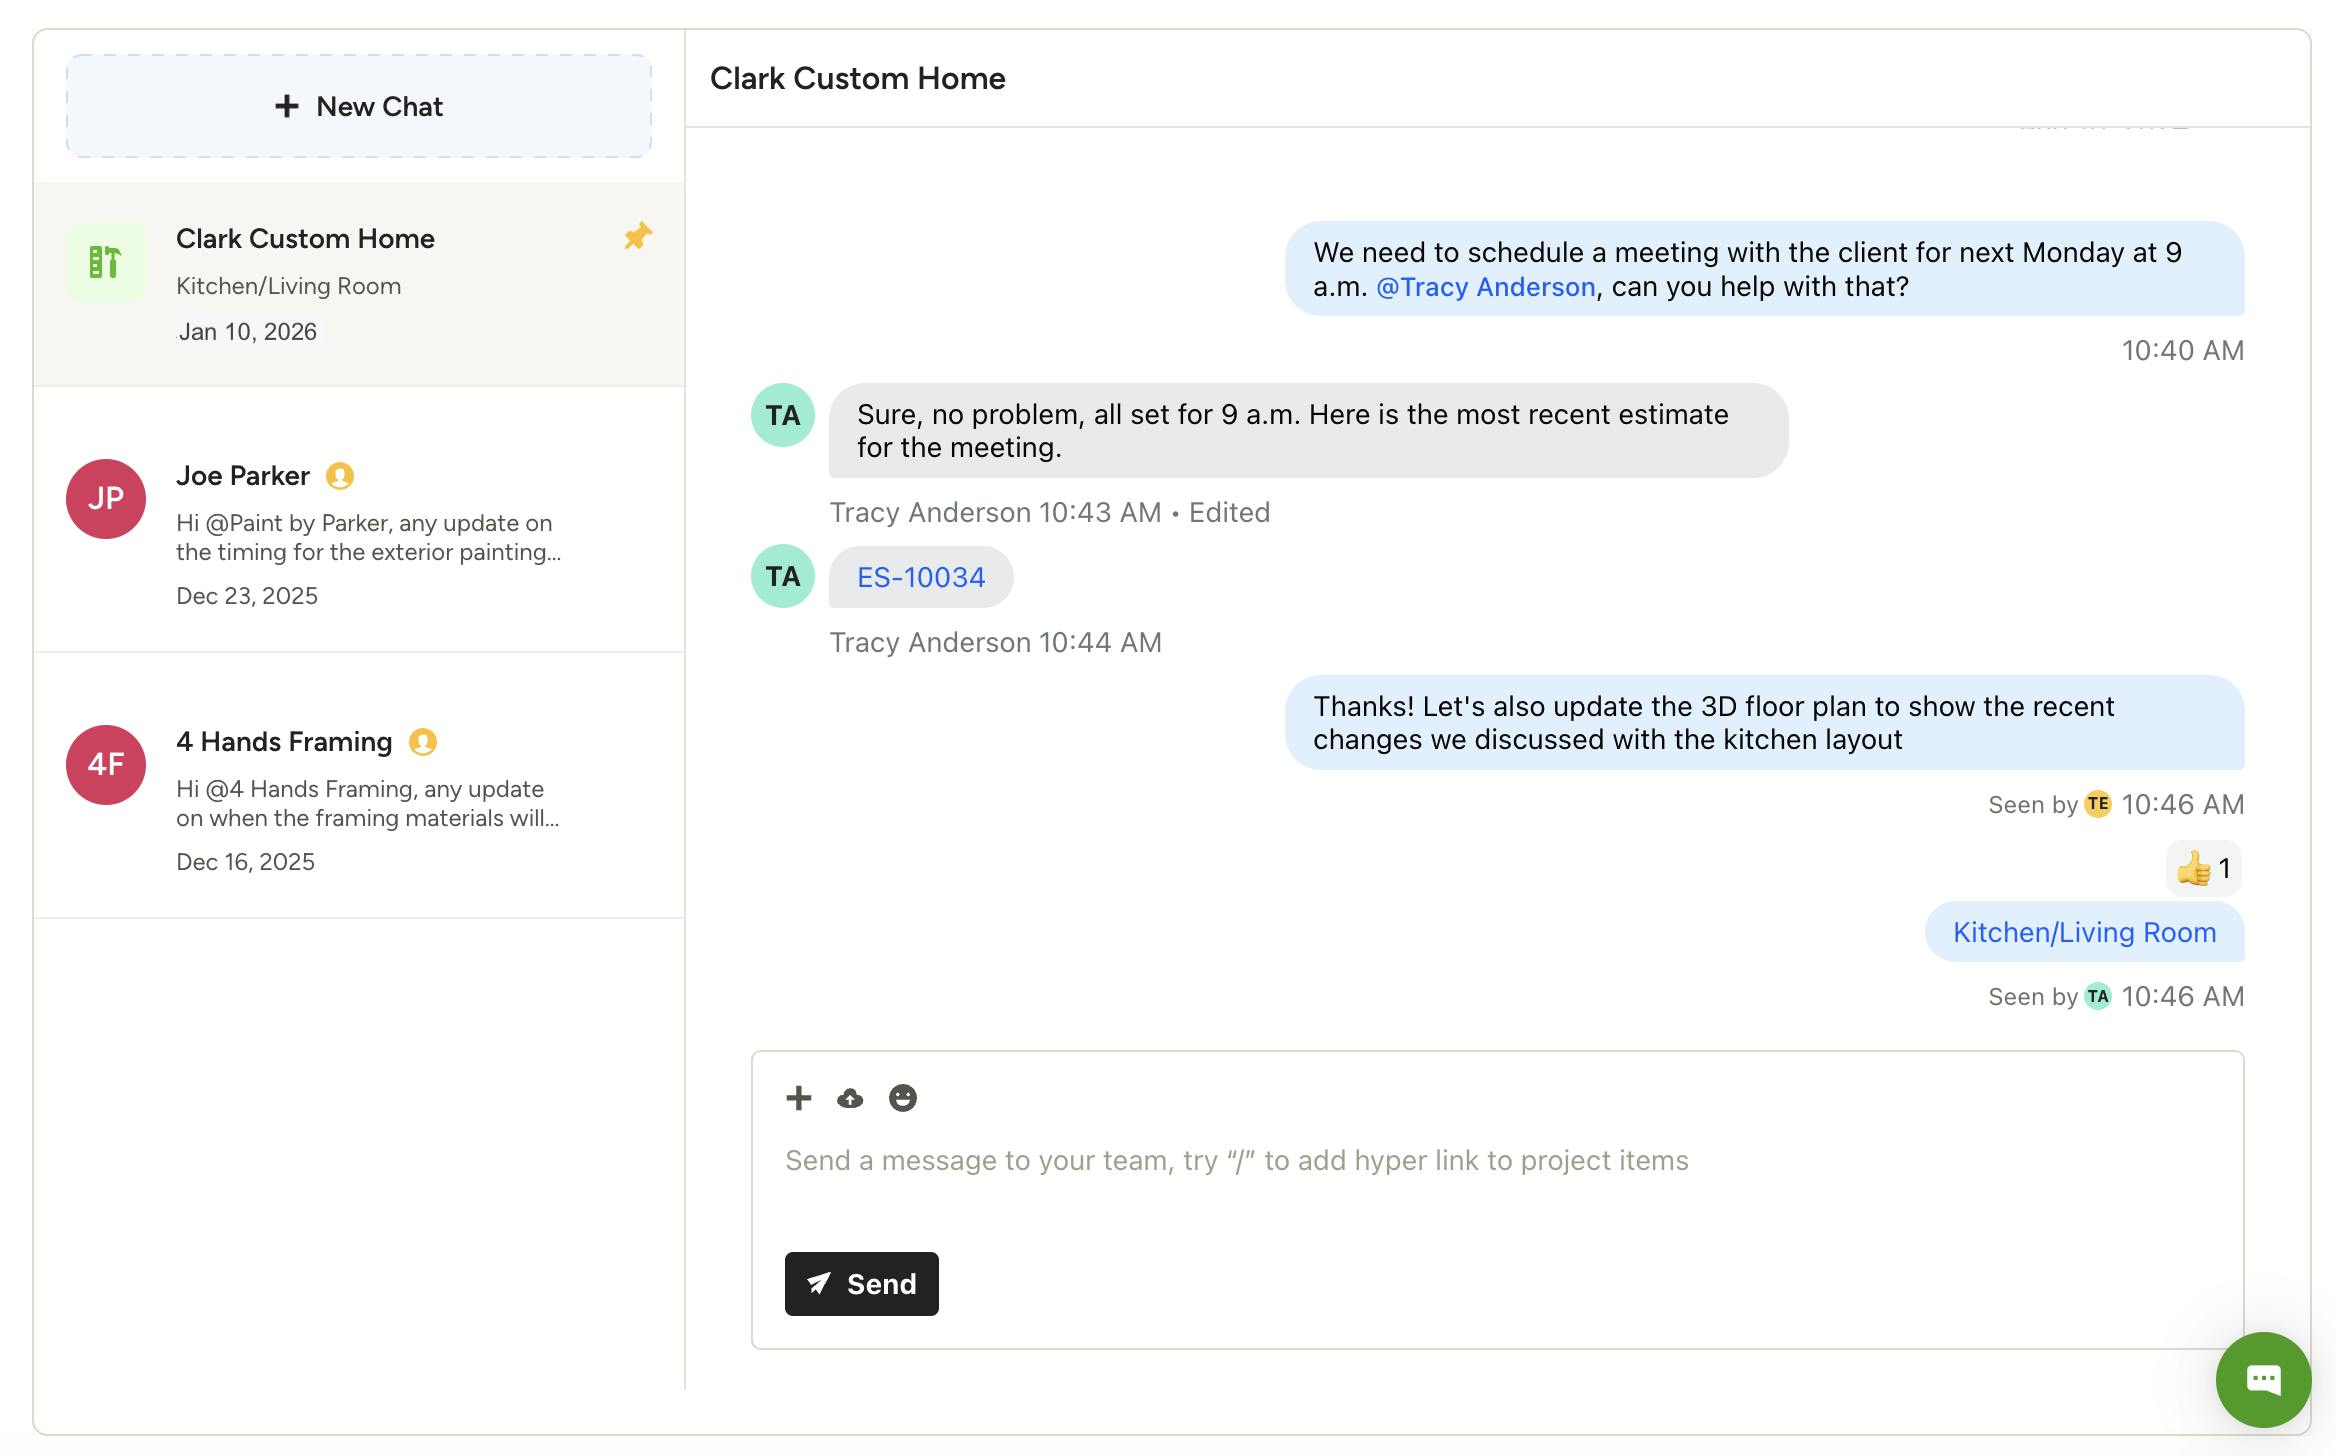
Task: Click the @Tracy Anderson mention
Action: (1485, 287)
